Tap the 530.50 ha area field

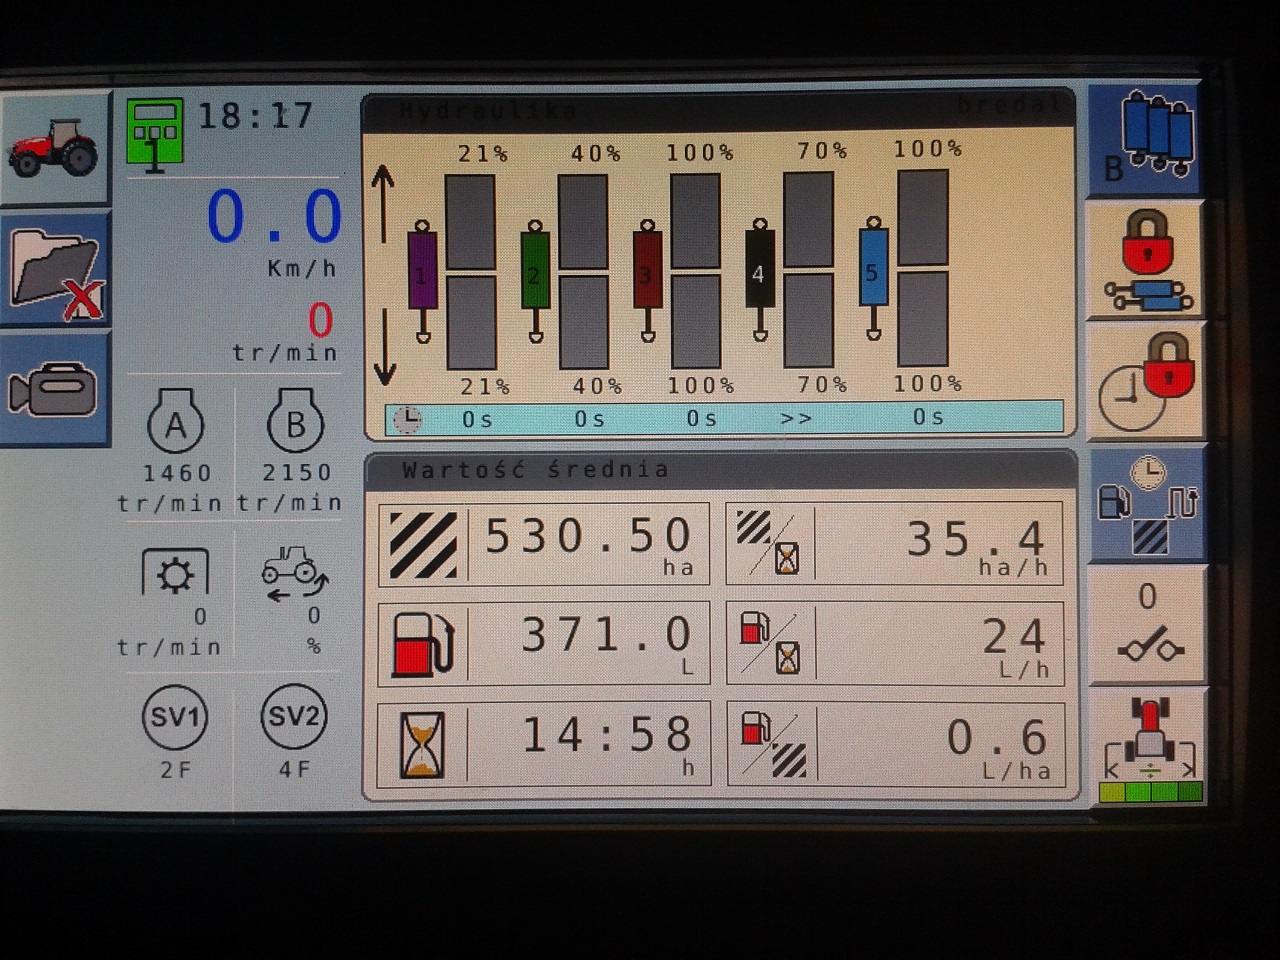pyautogui.click(x=543, y=544)
